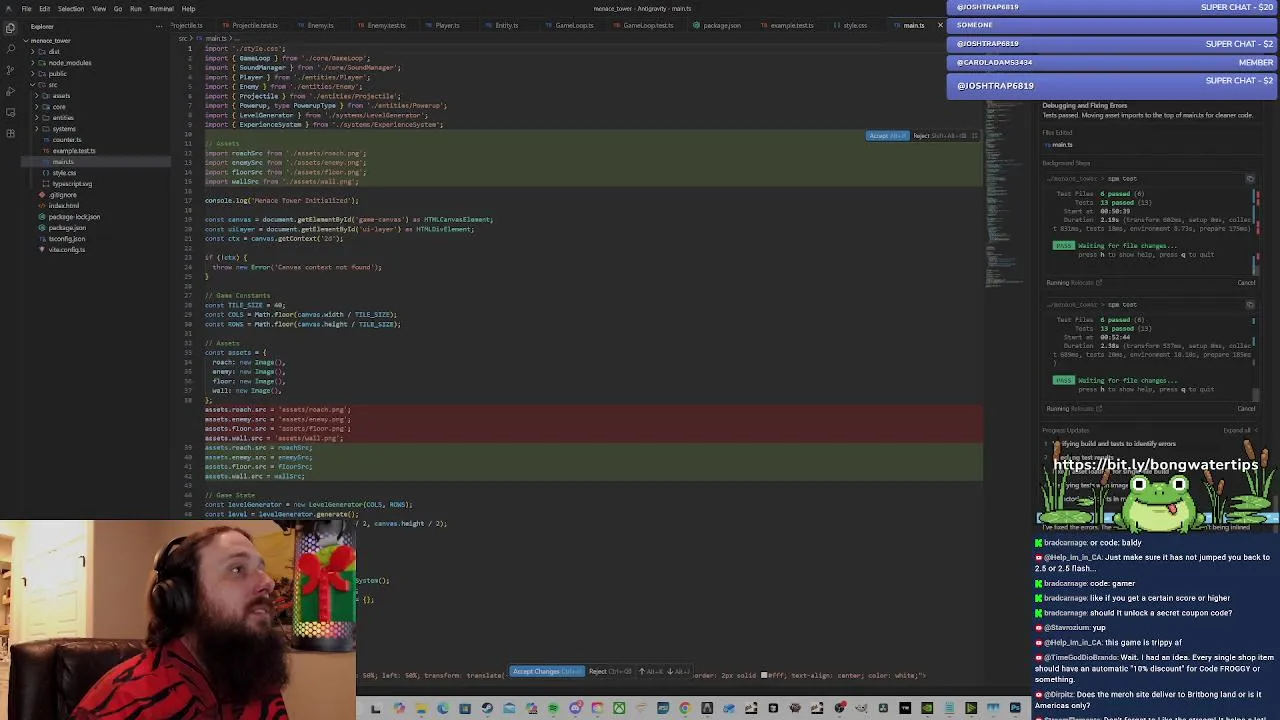Click Expand all in Progress Updates
This screenshot has height=720, width=1280.
[1238, 431]
